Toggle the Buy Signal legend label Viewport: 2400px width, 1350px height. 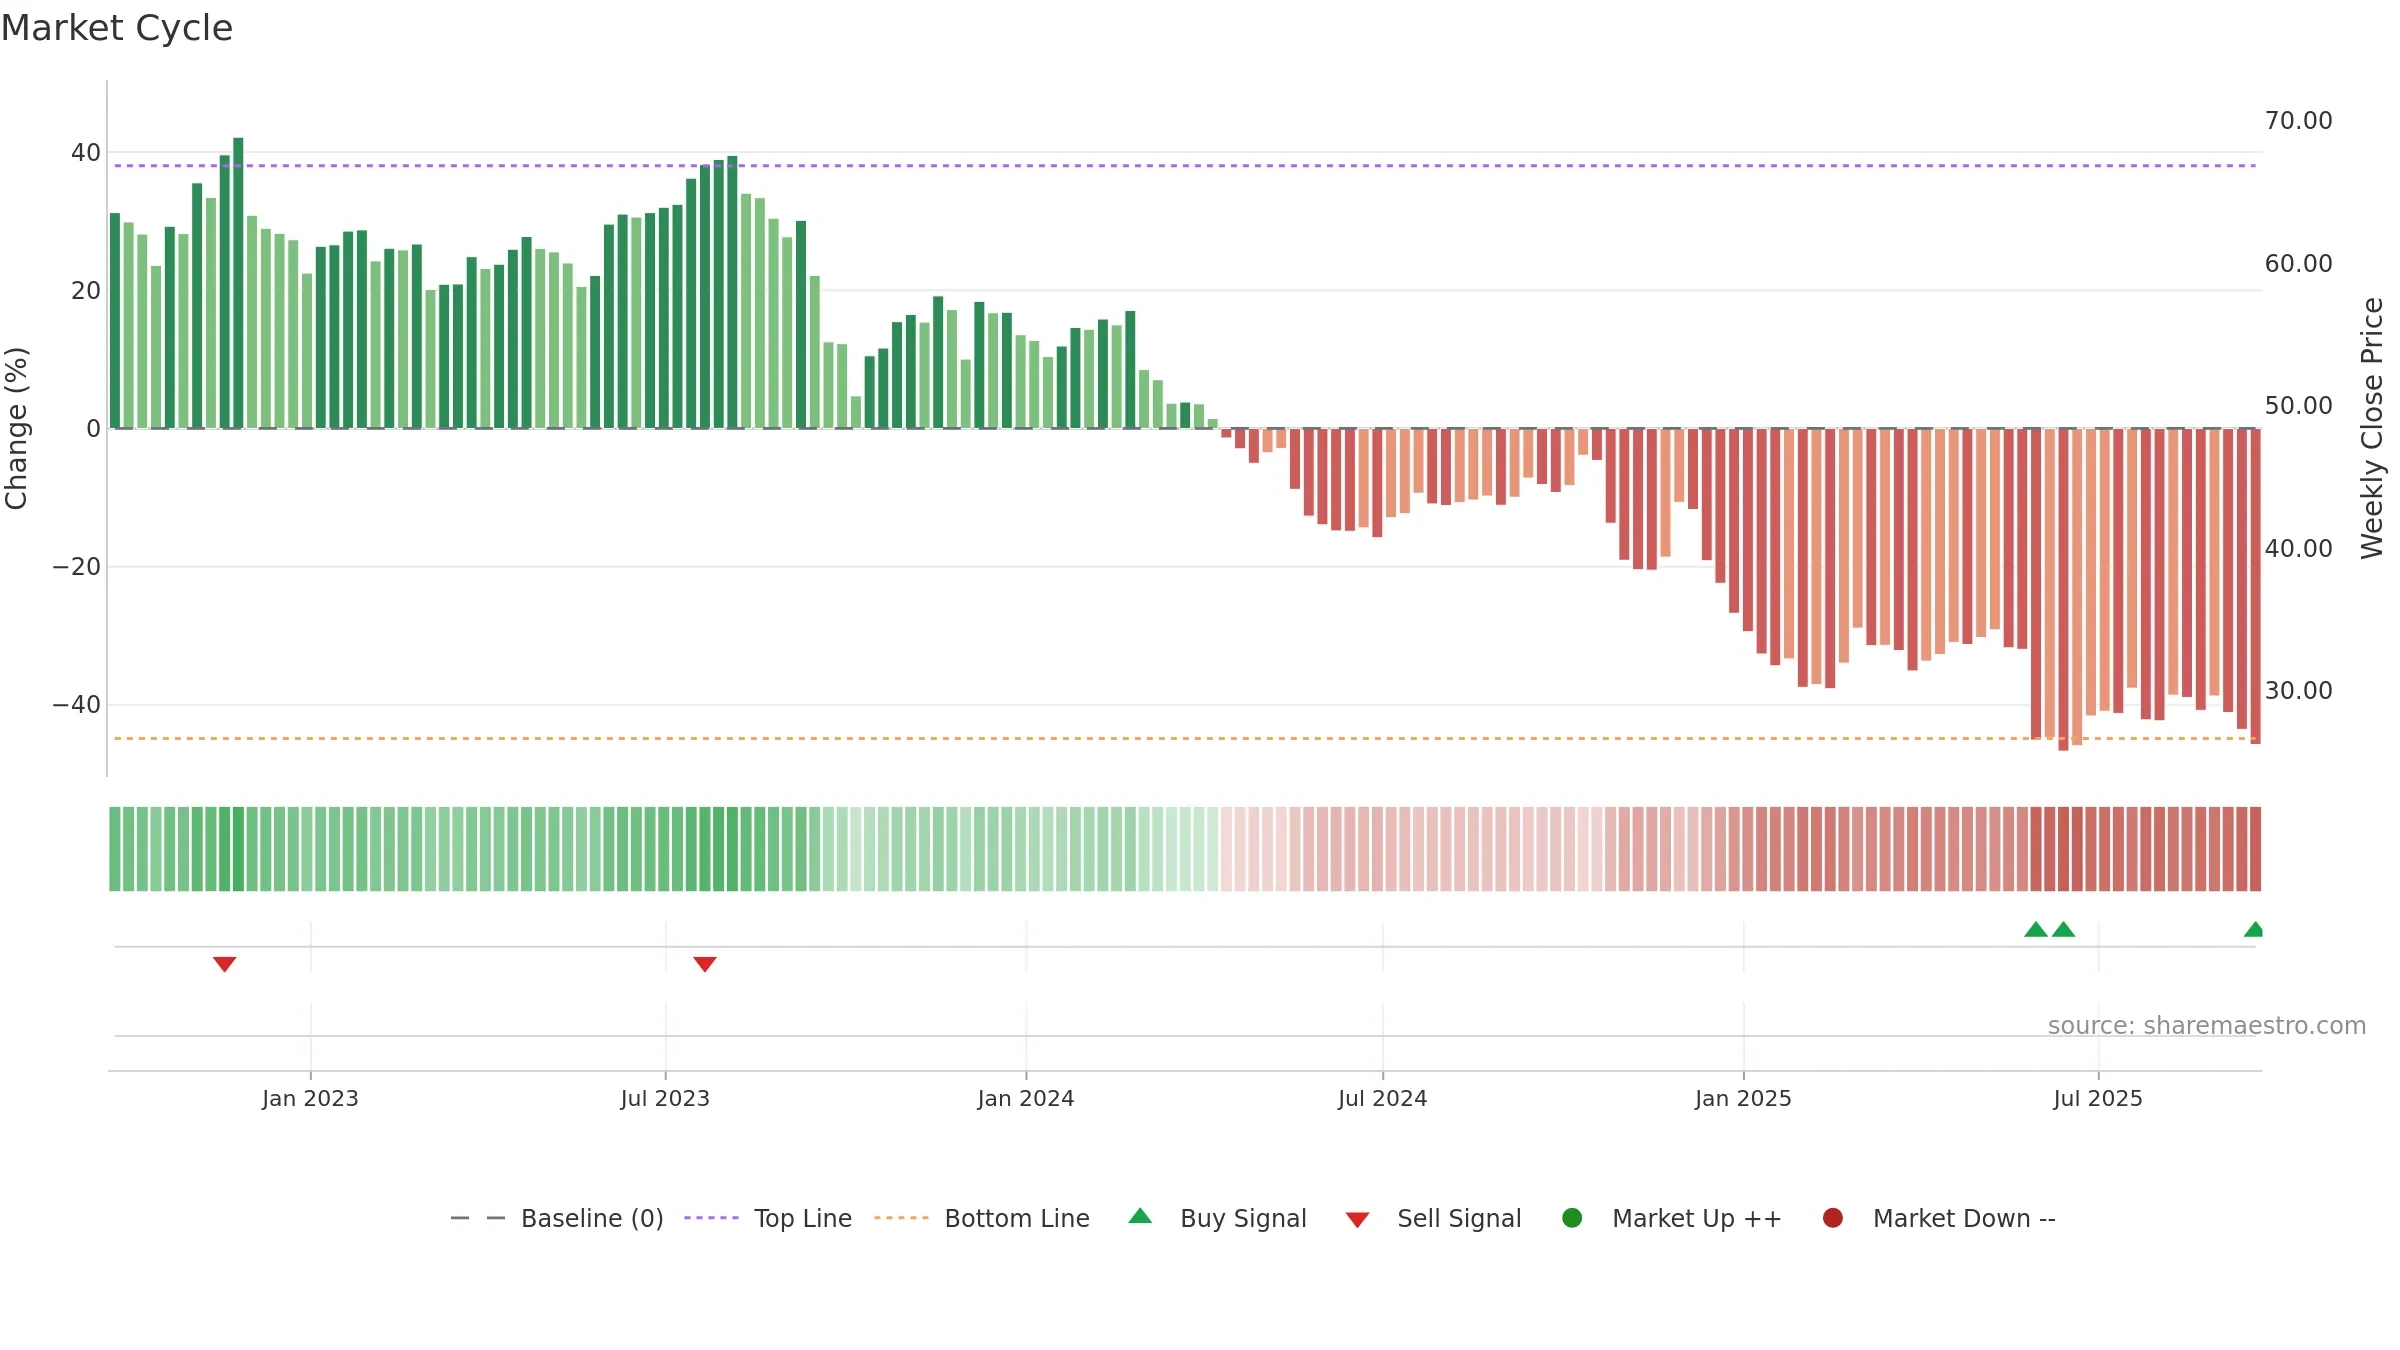[1243, 1218]
